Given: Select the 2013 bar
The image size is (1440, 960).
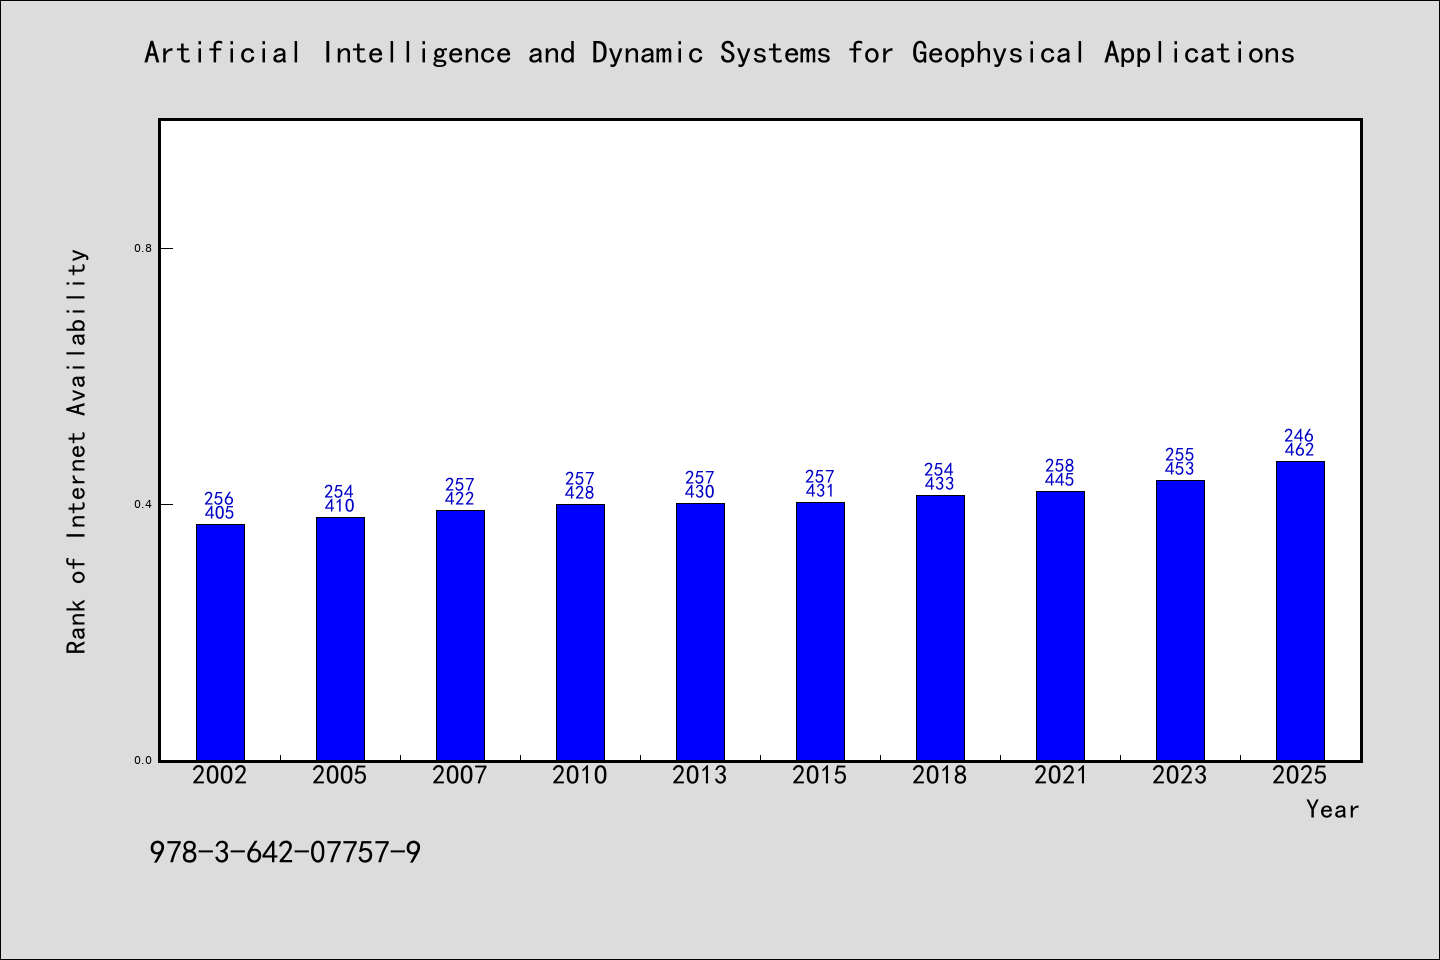Looking at the screenshot, I should (x=700, y=632).
